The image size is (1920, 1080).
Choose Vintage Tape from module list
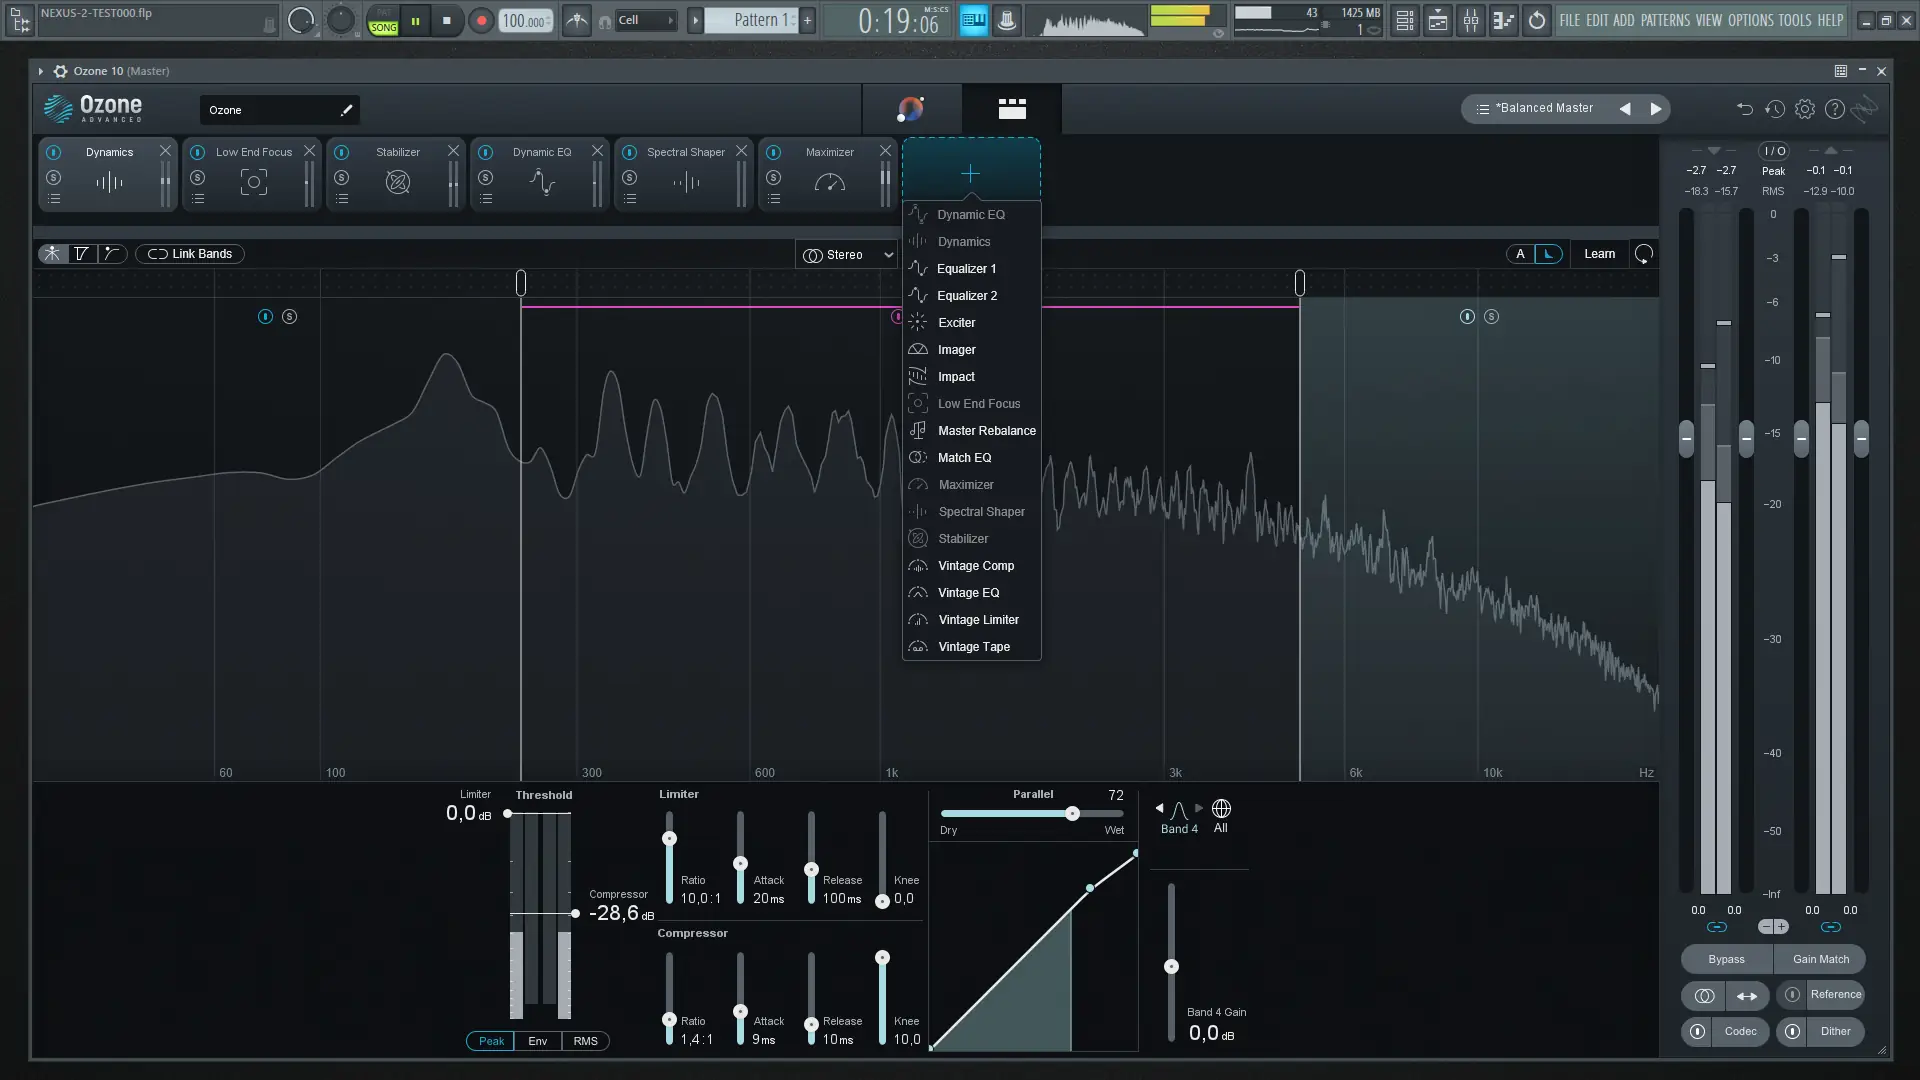(x=973, y=647)
